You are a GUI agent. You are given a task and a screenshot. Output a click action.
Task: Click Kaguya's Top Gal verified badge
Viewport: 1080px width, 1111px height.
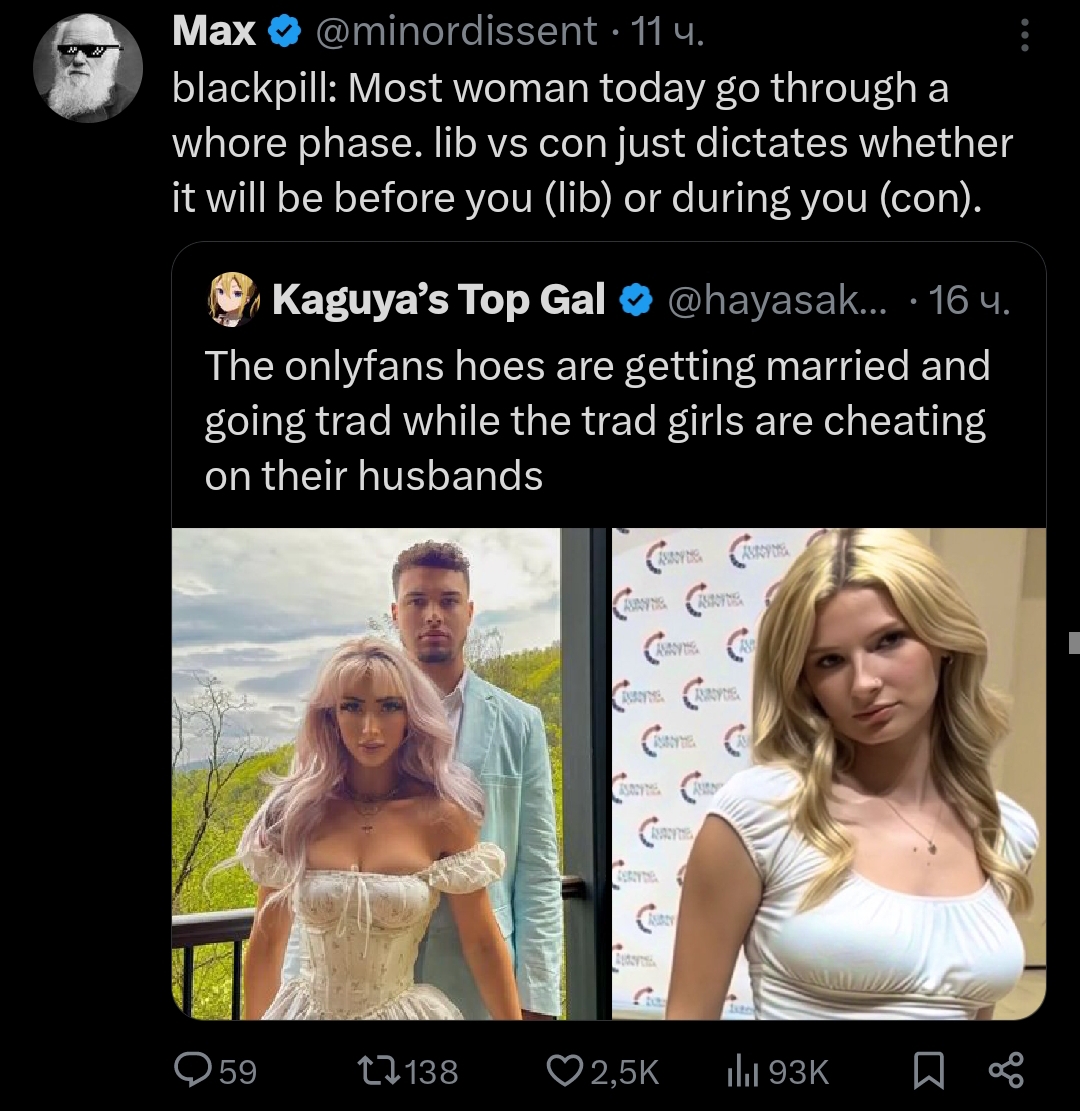click(x=636, y=300)
